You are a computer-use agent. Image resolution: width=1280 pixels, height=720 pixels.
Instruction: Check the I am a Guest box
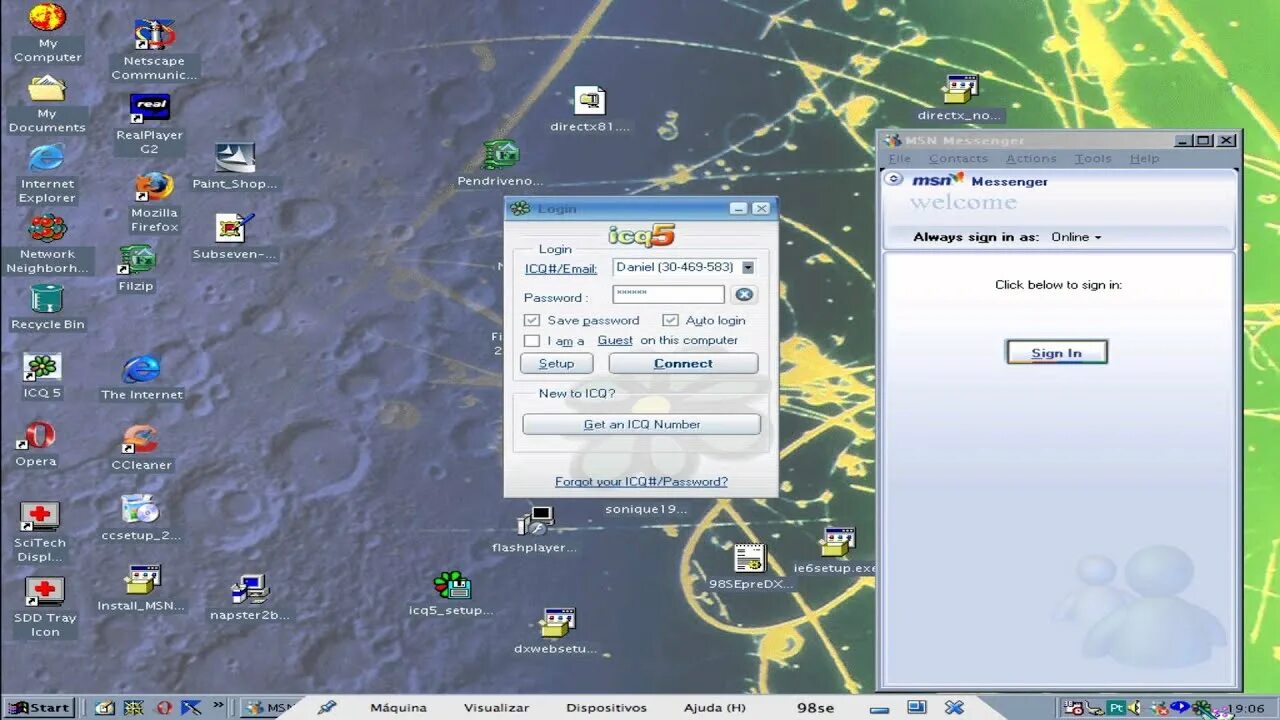[x=532, y=341]
